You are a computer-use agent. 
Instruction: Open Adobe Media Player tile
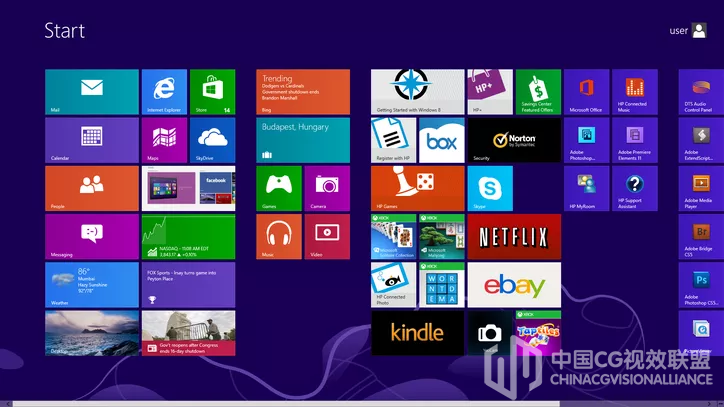coord(701,188)
